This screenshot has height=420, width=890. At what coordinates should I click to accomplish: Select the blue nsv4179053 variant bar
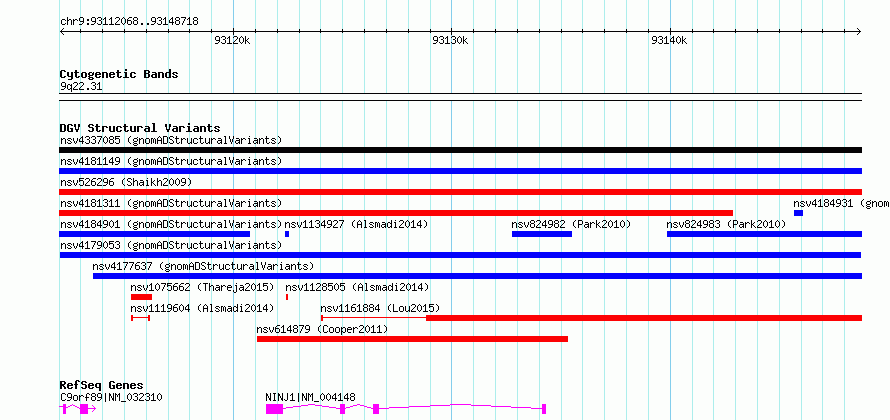click(x=460, y=255)
